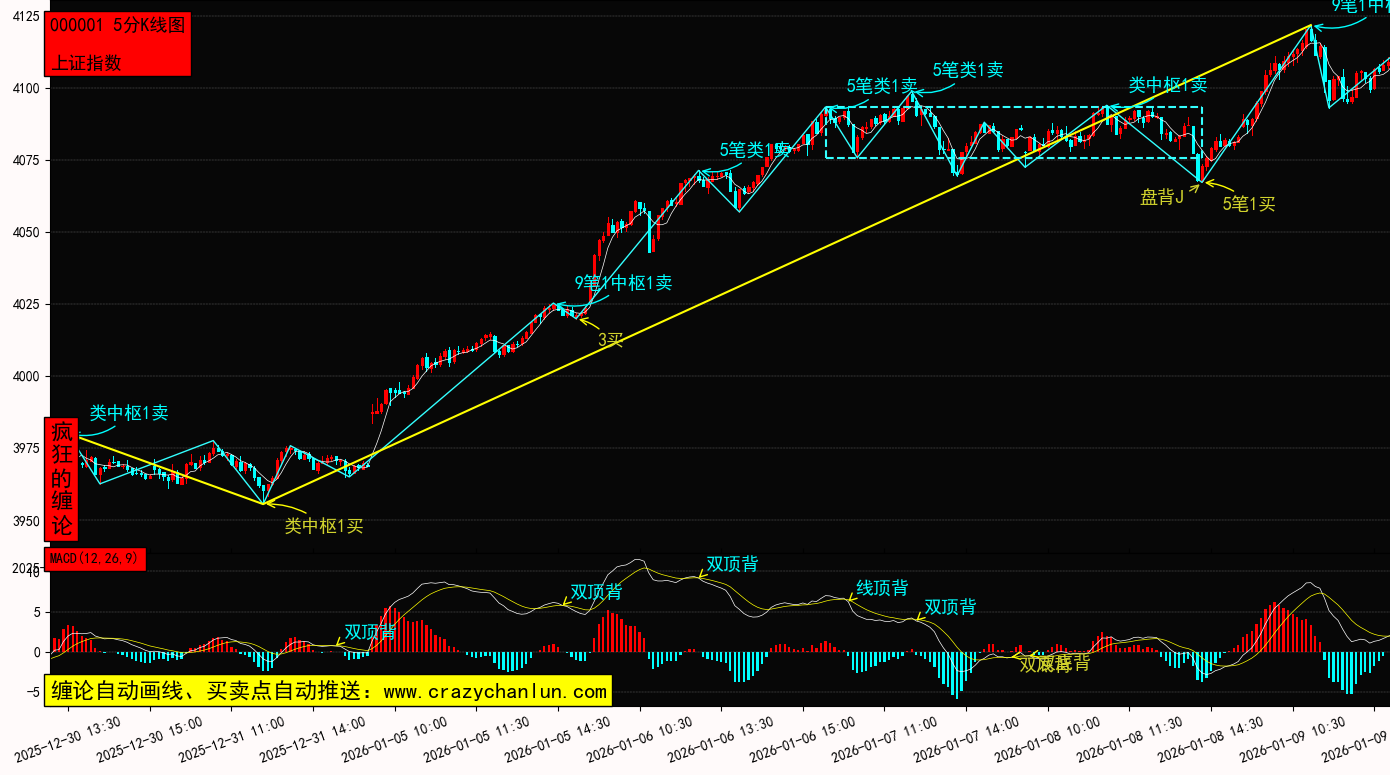Select the 盘背J signal label
This screenshot has height=775, width=1390.
click(1162, 197)
